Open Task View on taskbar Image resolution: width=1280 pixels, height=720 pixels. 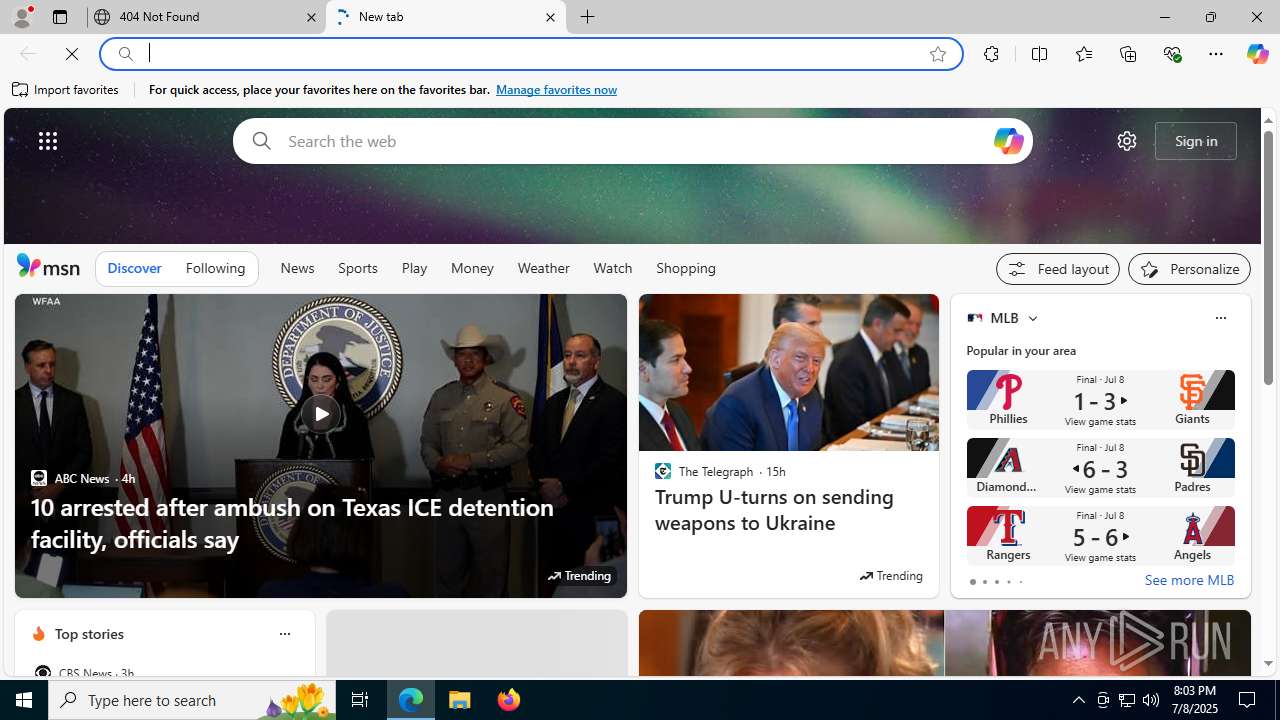pos(360,700)
